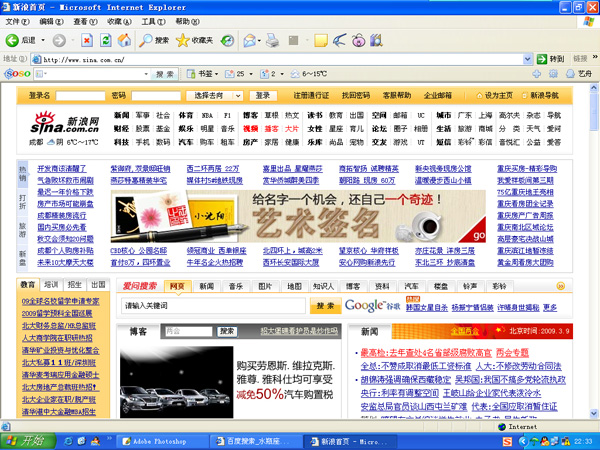Image resolution: width=600 pixels, height=450 pixels.
Task: Expand the 书签 bookmarks dropdown in SOSO toolbar
Action: (206, 74)
